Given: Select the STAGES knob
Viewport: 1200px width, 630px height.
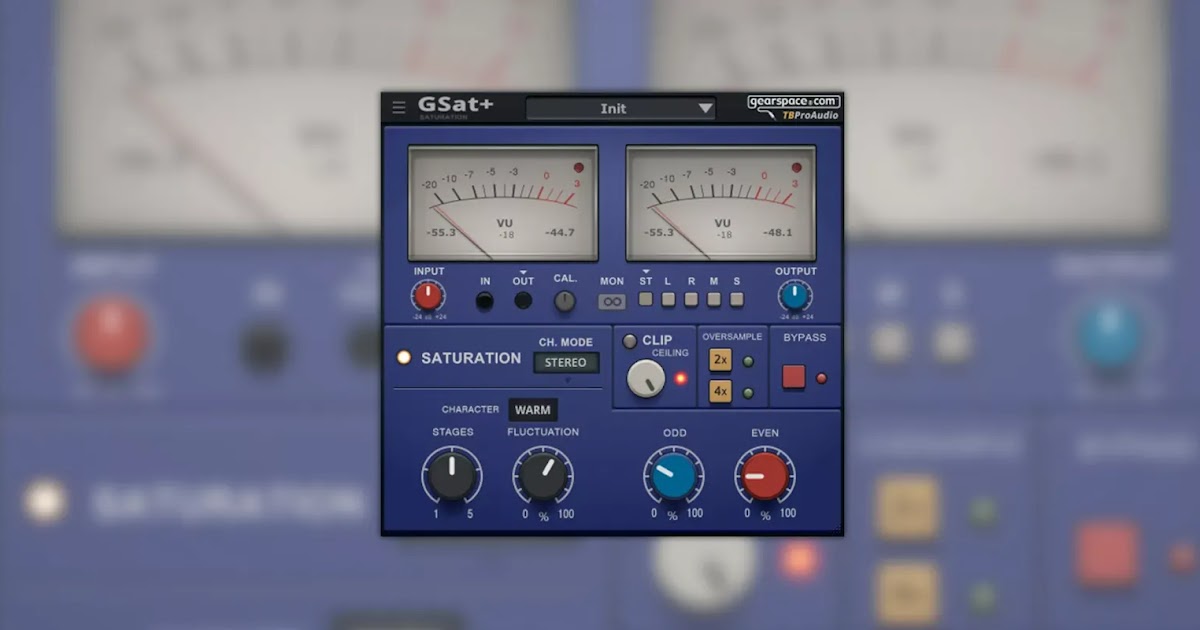Looking at the screenshot, I should pyautogui.click(x=453, y=477).
